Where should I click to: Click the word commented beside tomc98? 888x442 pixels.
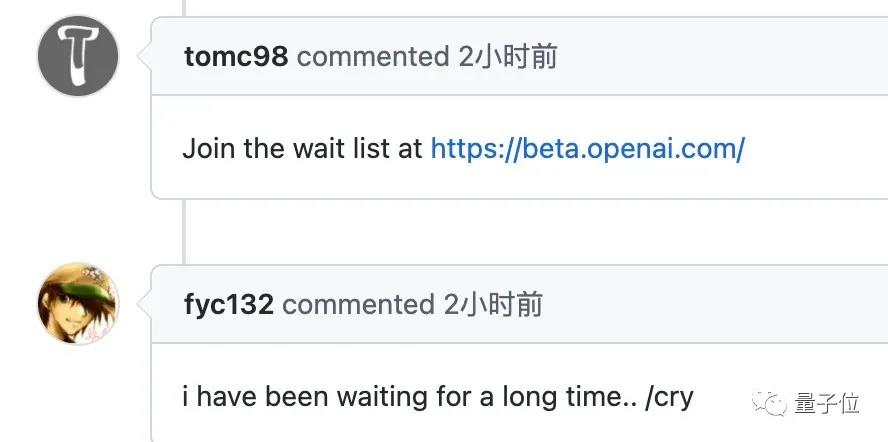373,57
